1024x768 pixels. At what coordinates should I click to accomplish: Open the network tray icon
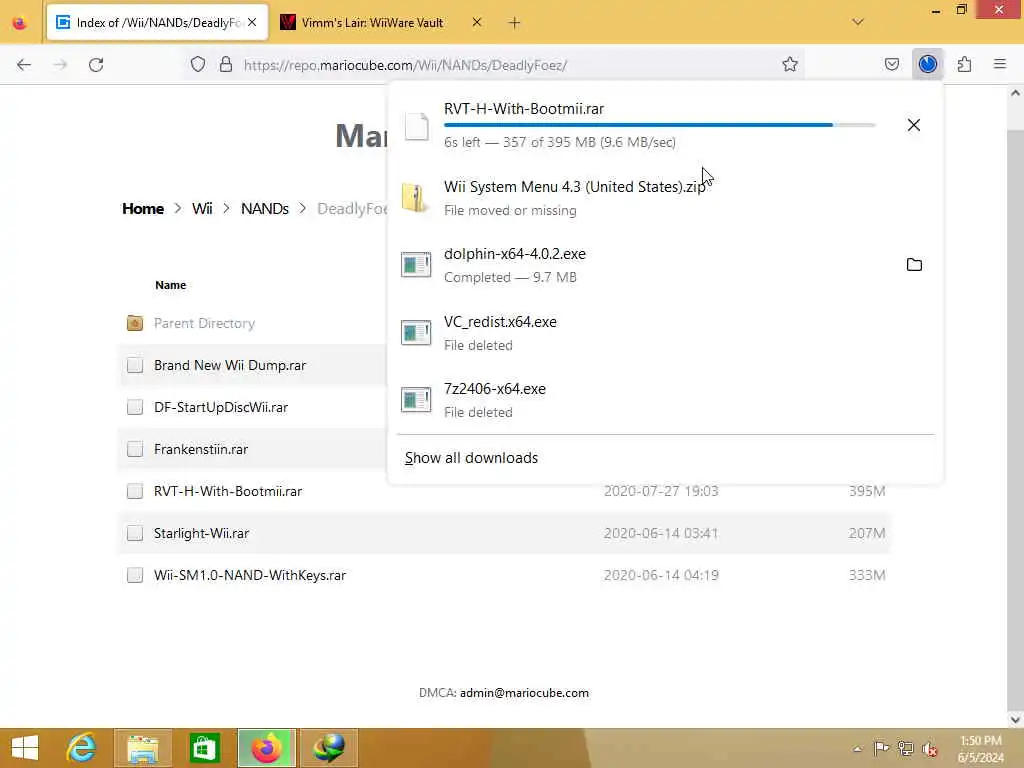pos(905,748)
